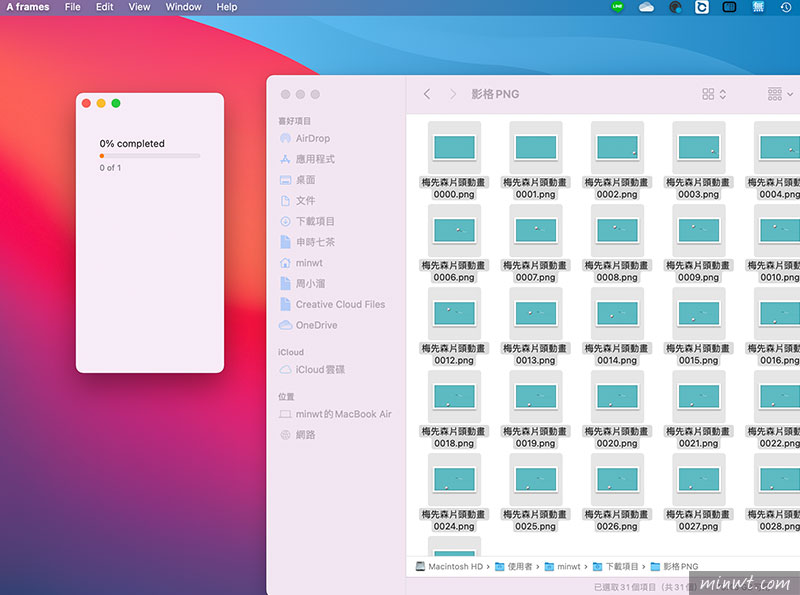Select thumbnail of 0021.png

(x=699, y=396)
